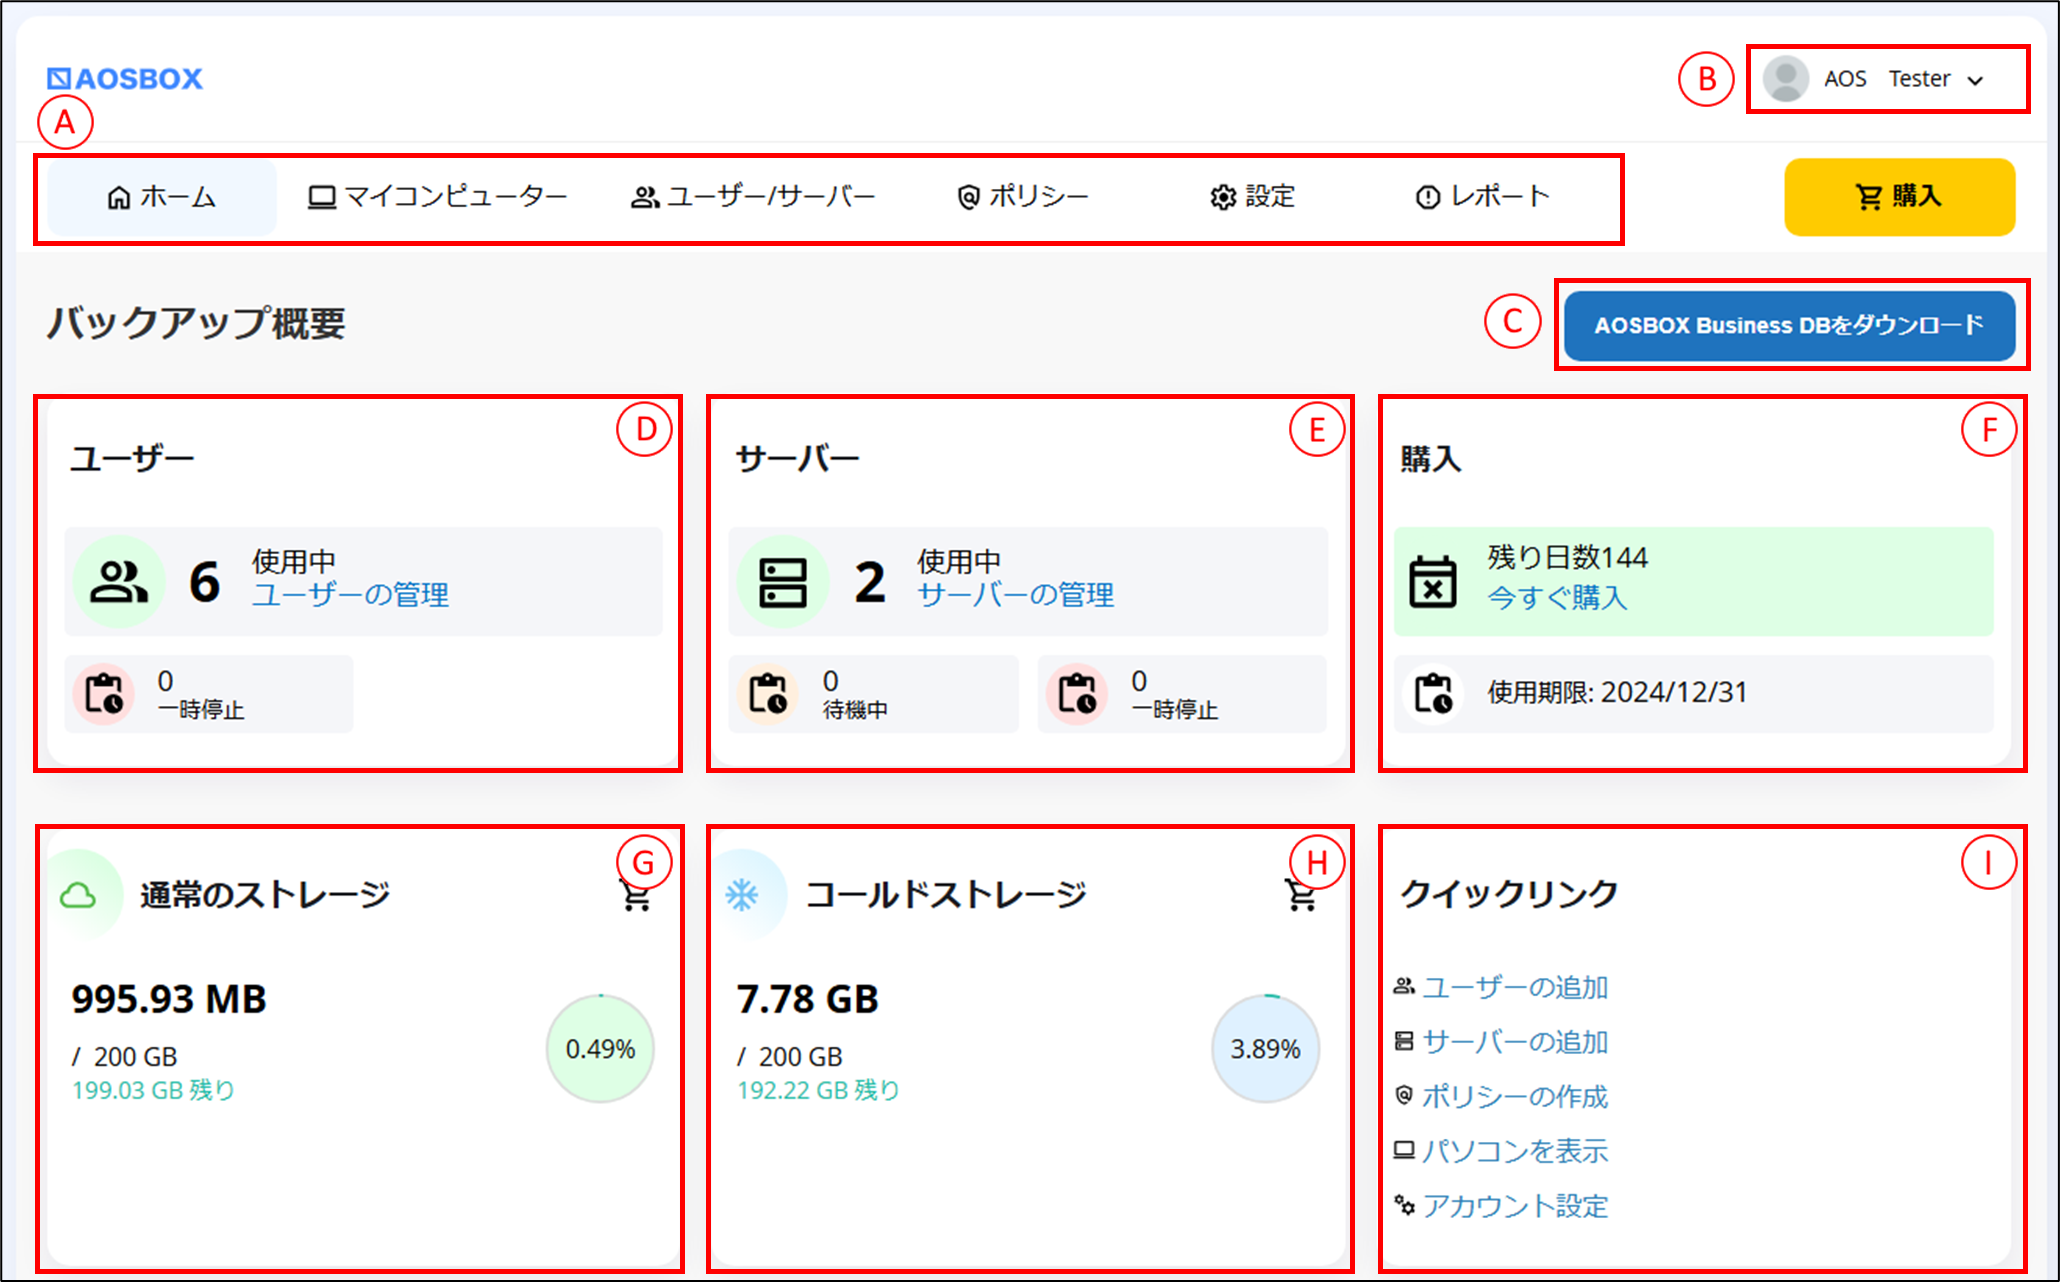The height and width of the screenshot is (1282, 2060).
Task: Click the server icon in サーバー card
Action: (x=783, y=582)
